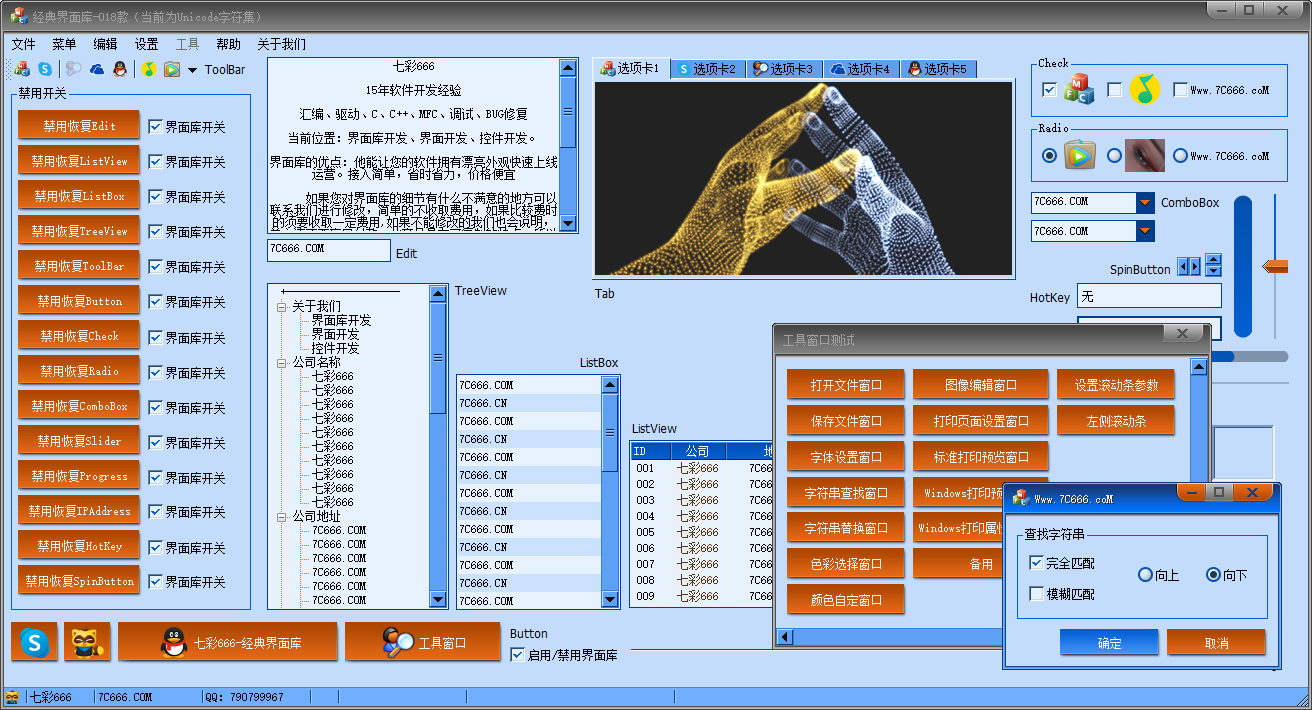1312x710 pixels.
Task: Open the first 7C666.COM combo box dropdown
Action: pos(1145,203)
